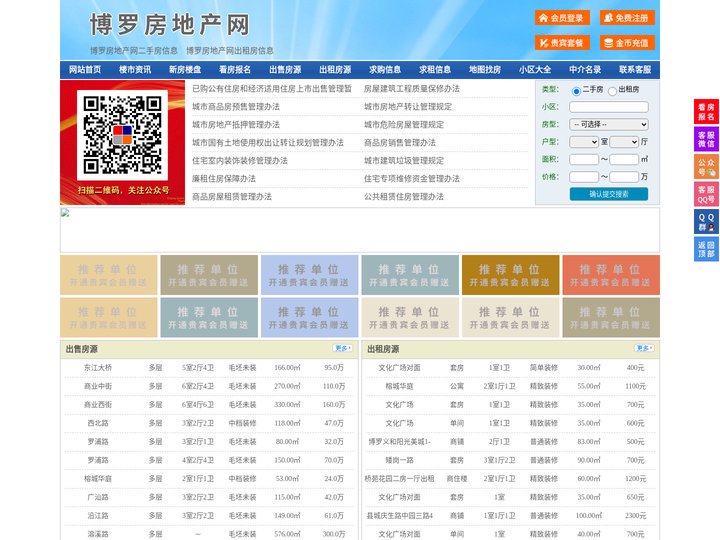Open the 出售房源 nav item
720x540 pixels.
[285, 70]
